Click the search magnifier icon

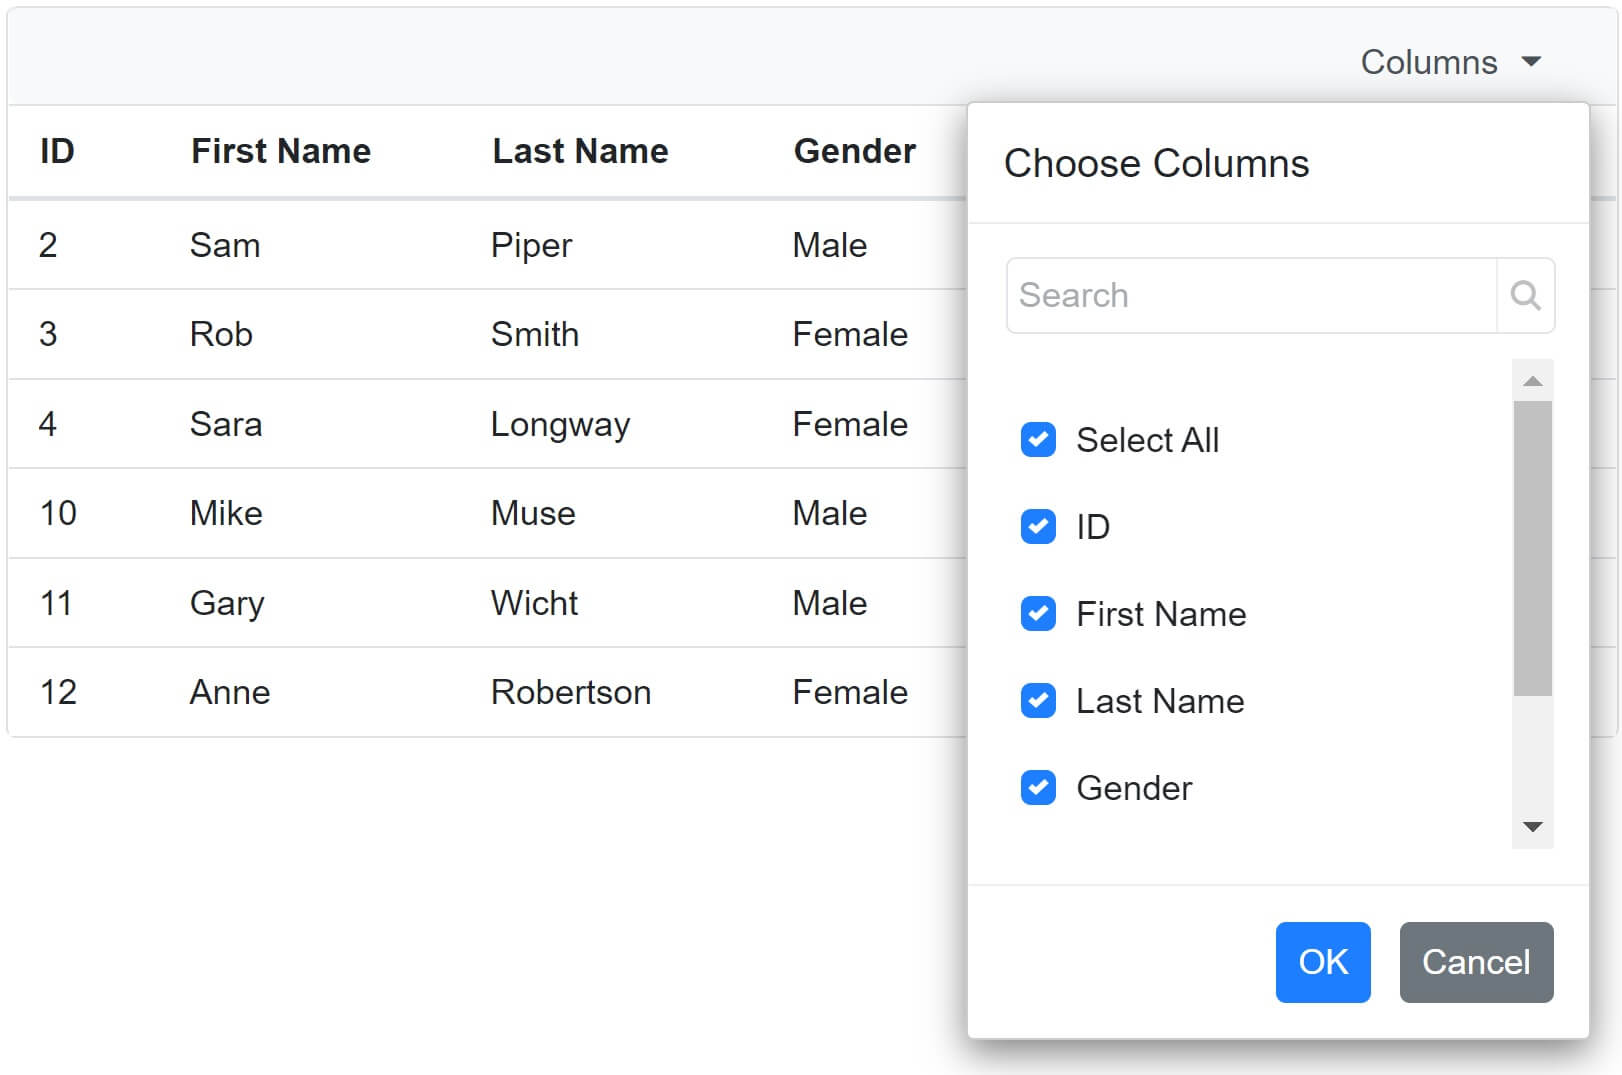click(x=1525, y=295)
